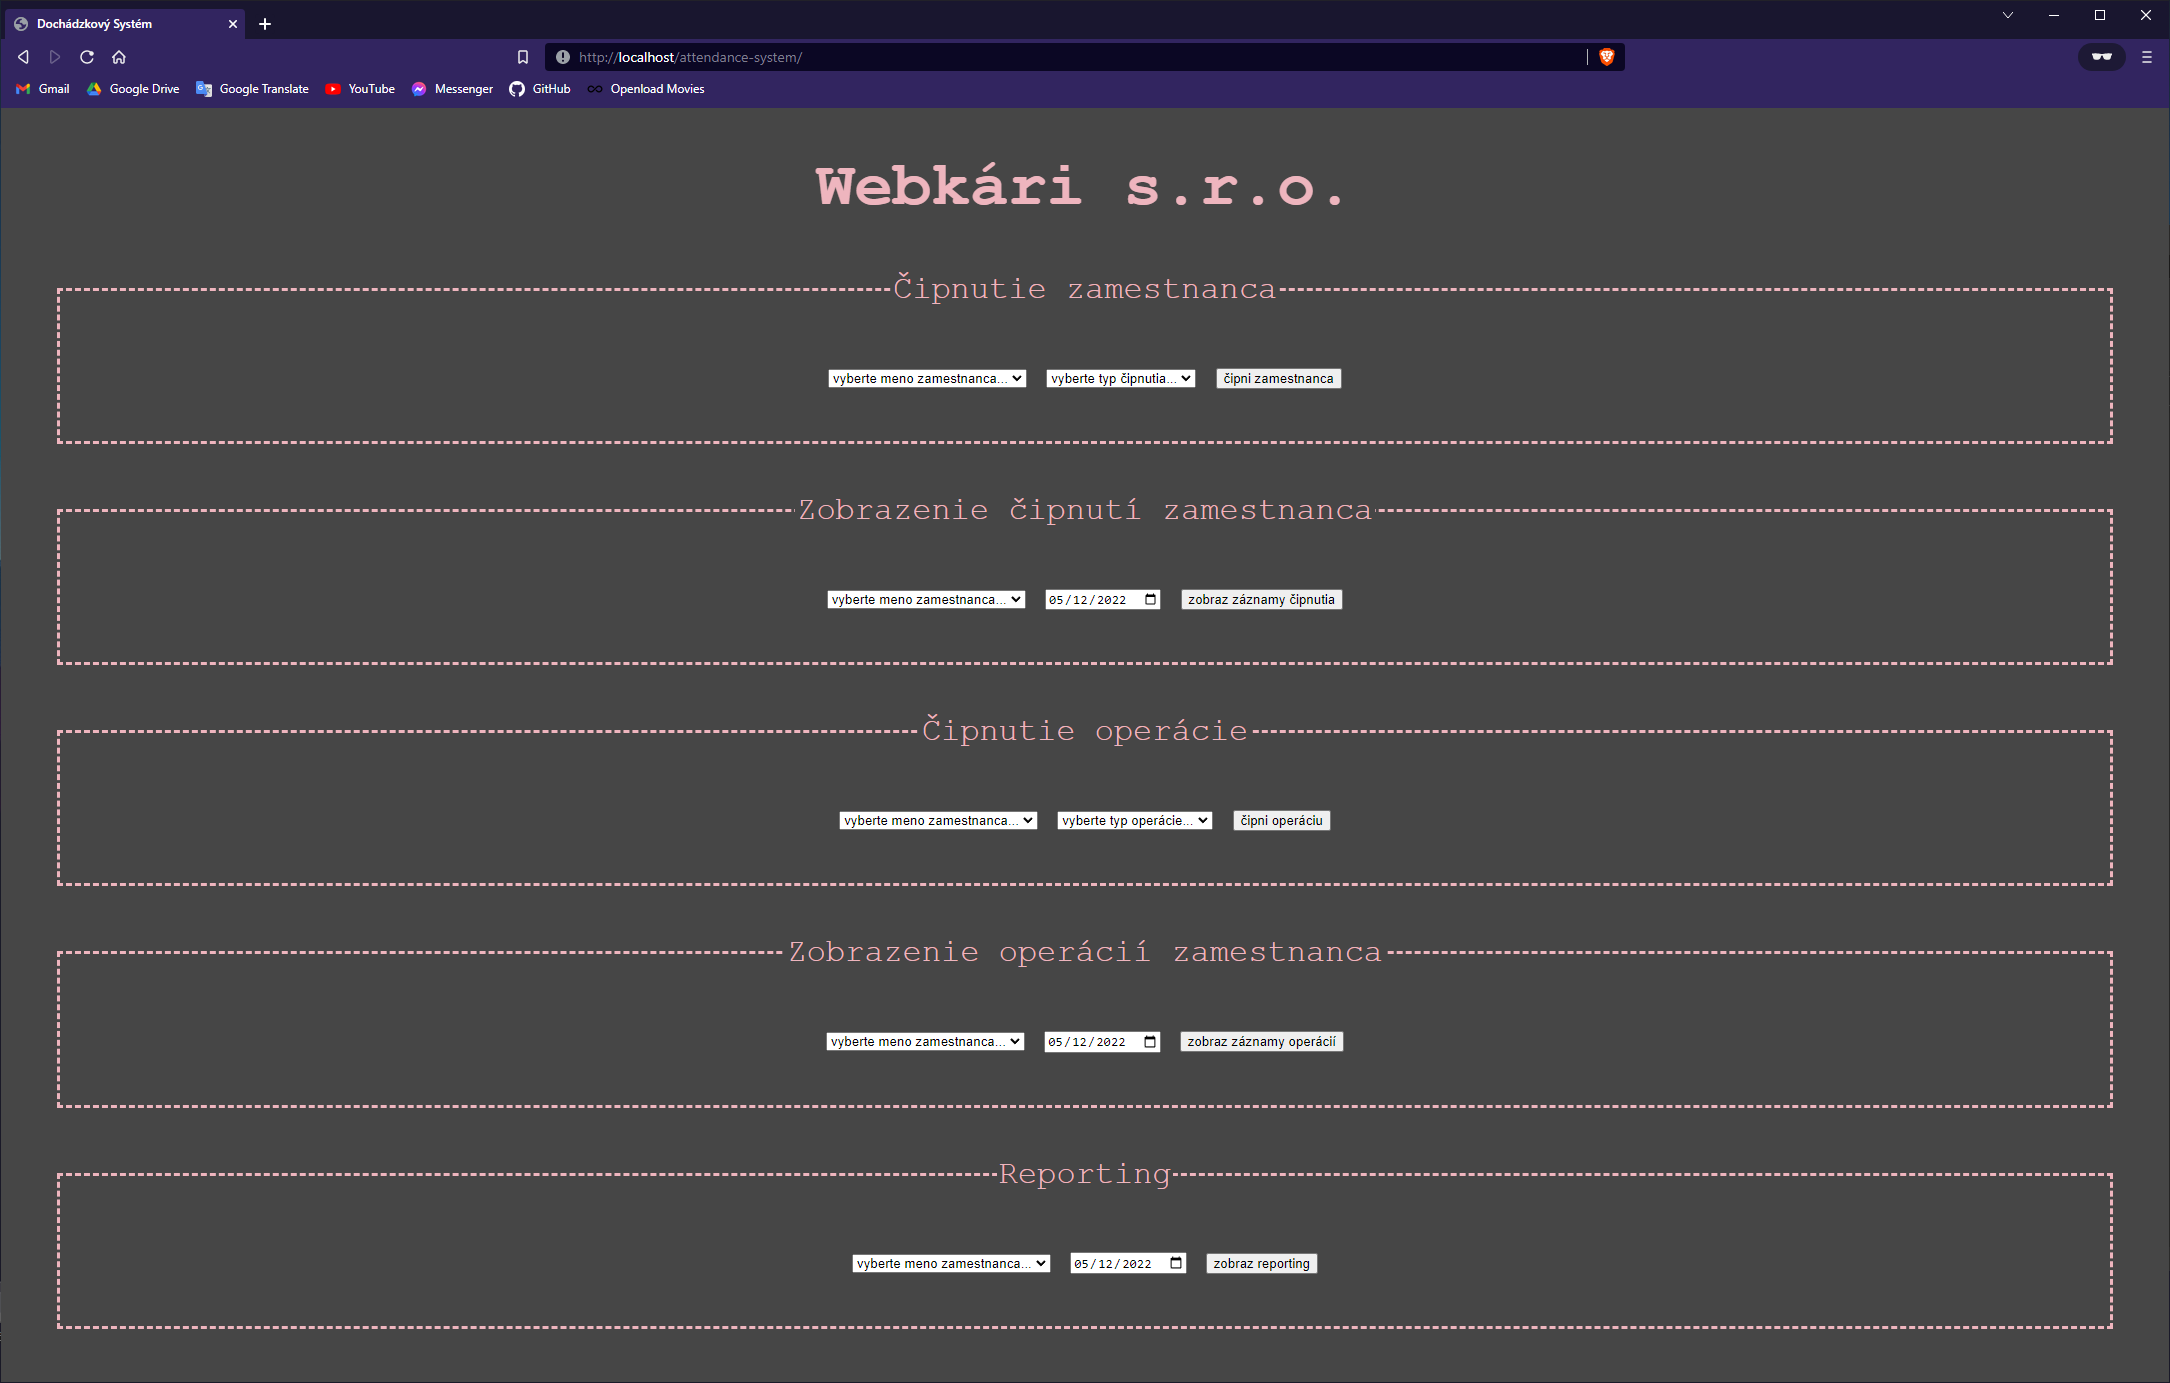Open the 'vyberte typ operácie' dropdown

(1134, 820)
